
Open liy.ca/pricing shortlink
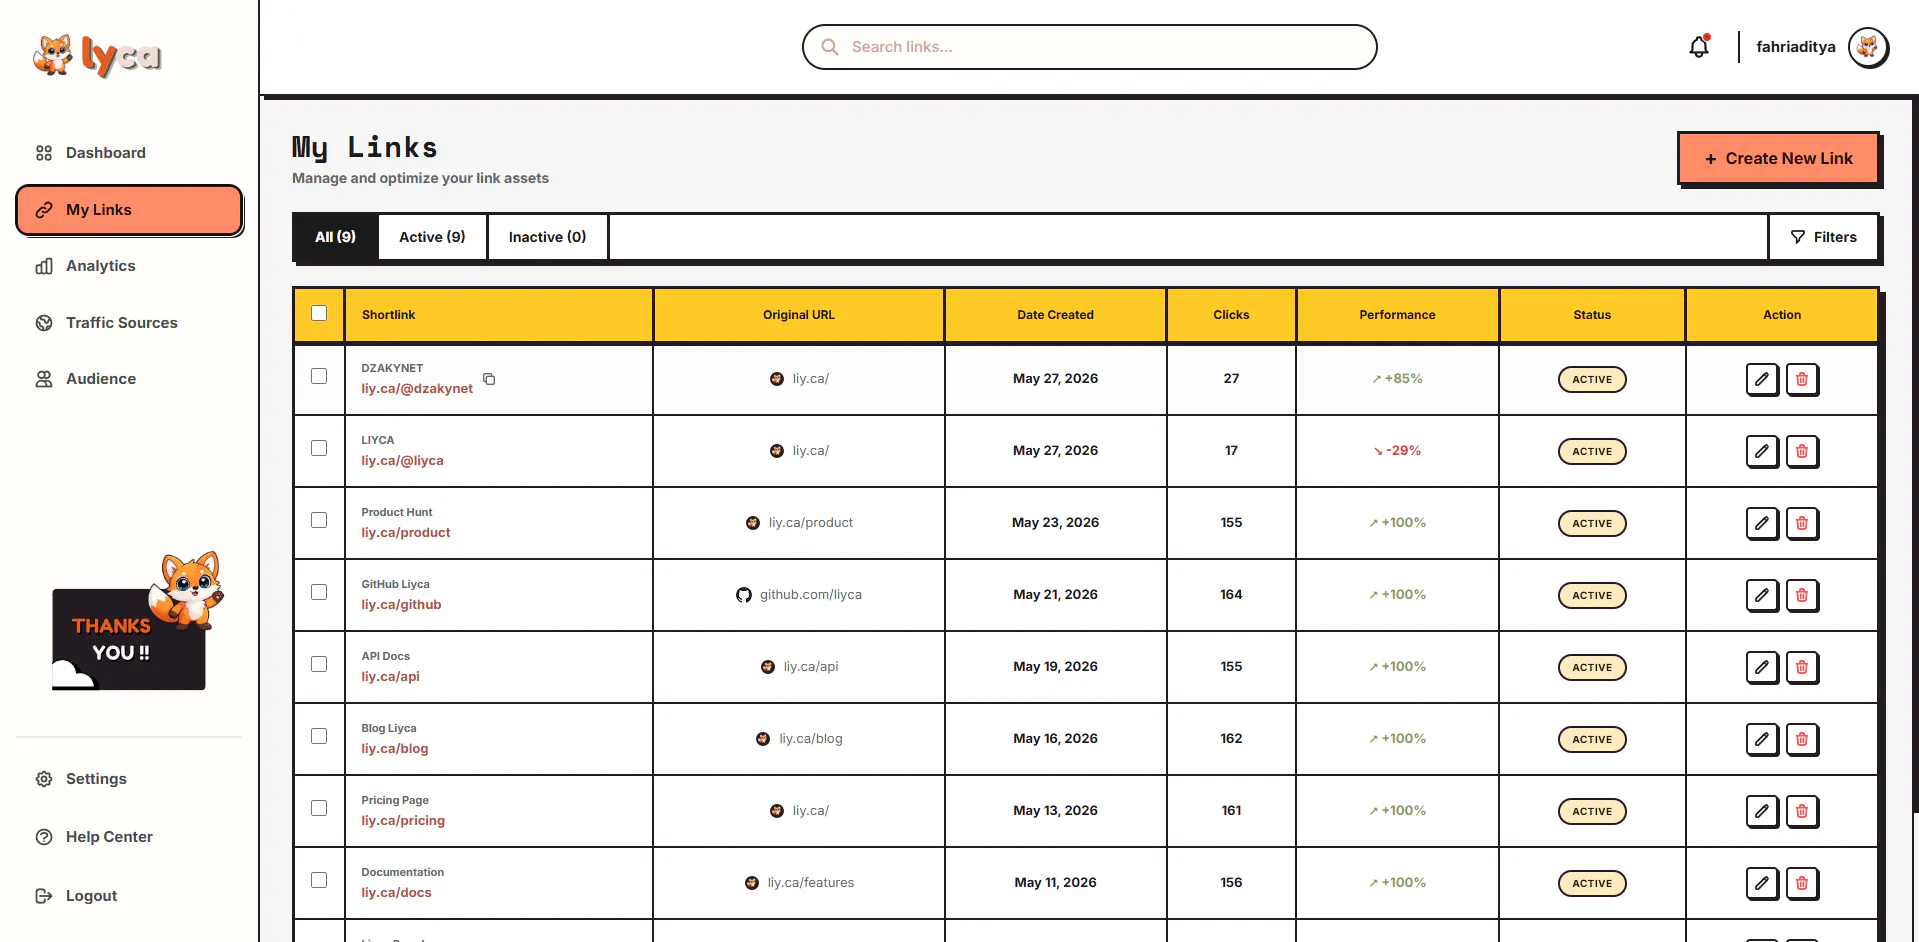click(403, 821)
